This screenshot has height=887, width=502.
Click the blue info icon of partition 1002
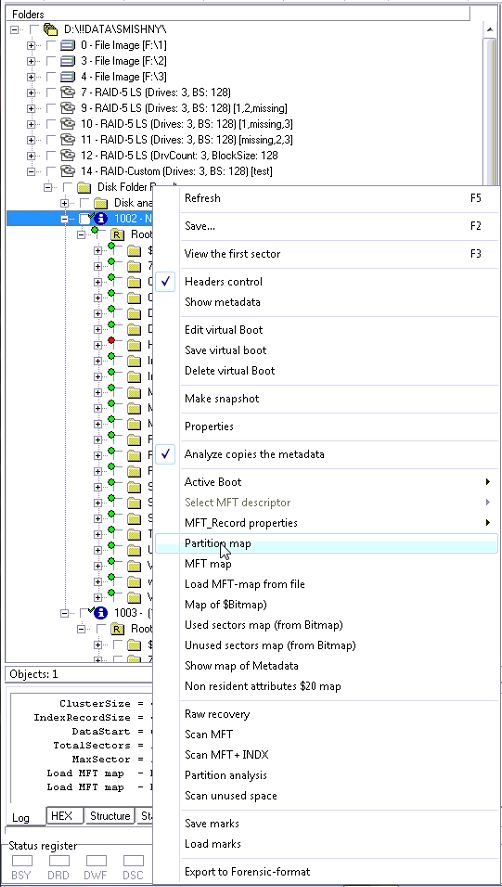click(101, 218)
